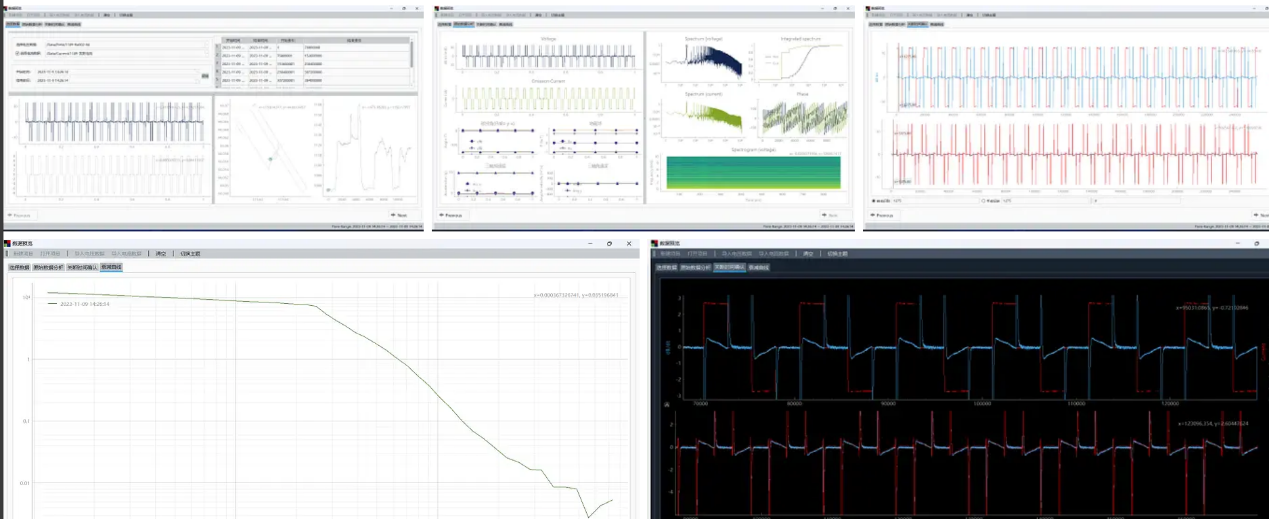
Task: Click app icon in dark window title bar
Action: (655, 243)
